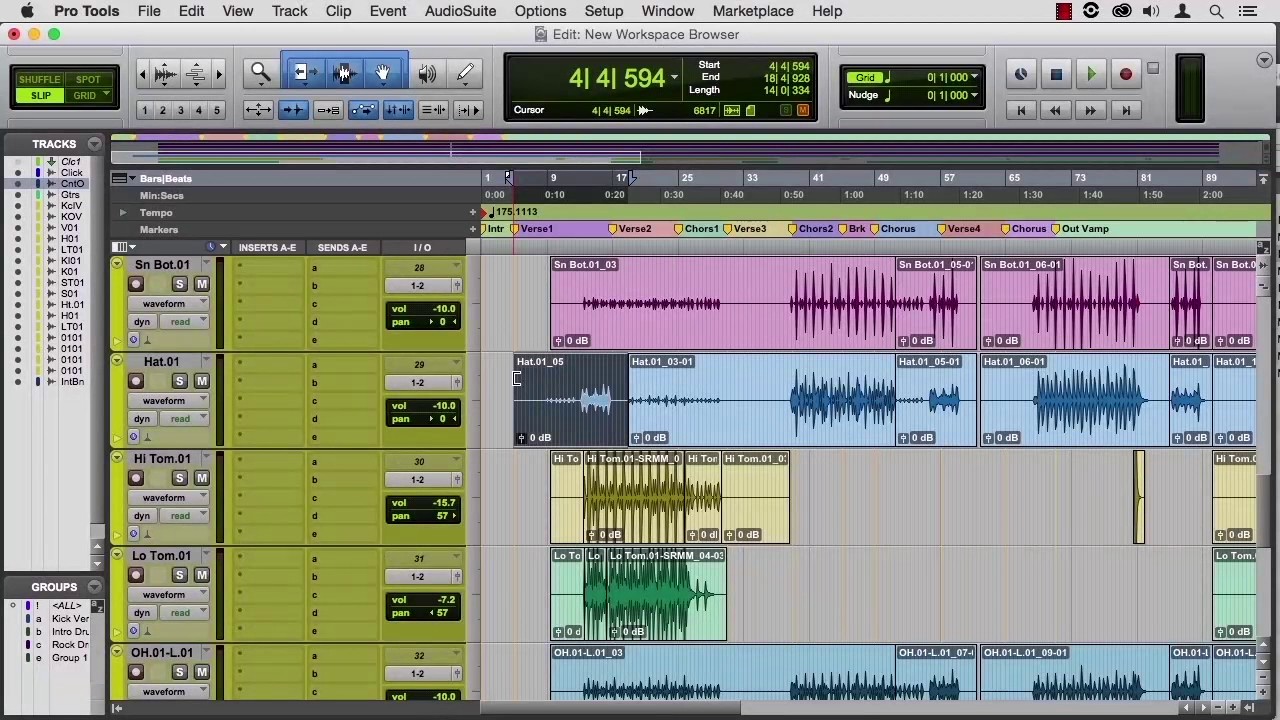Click the Record transport button
Viewport: 1280px width, 720px height.
pyautogui.click(x=1126, y=75)
